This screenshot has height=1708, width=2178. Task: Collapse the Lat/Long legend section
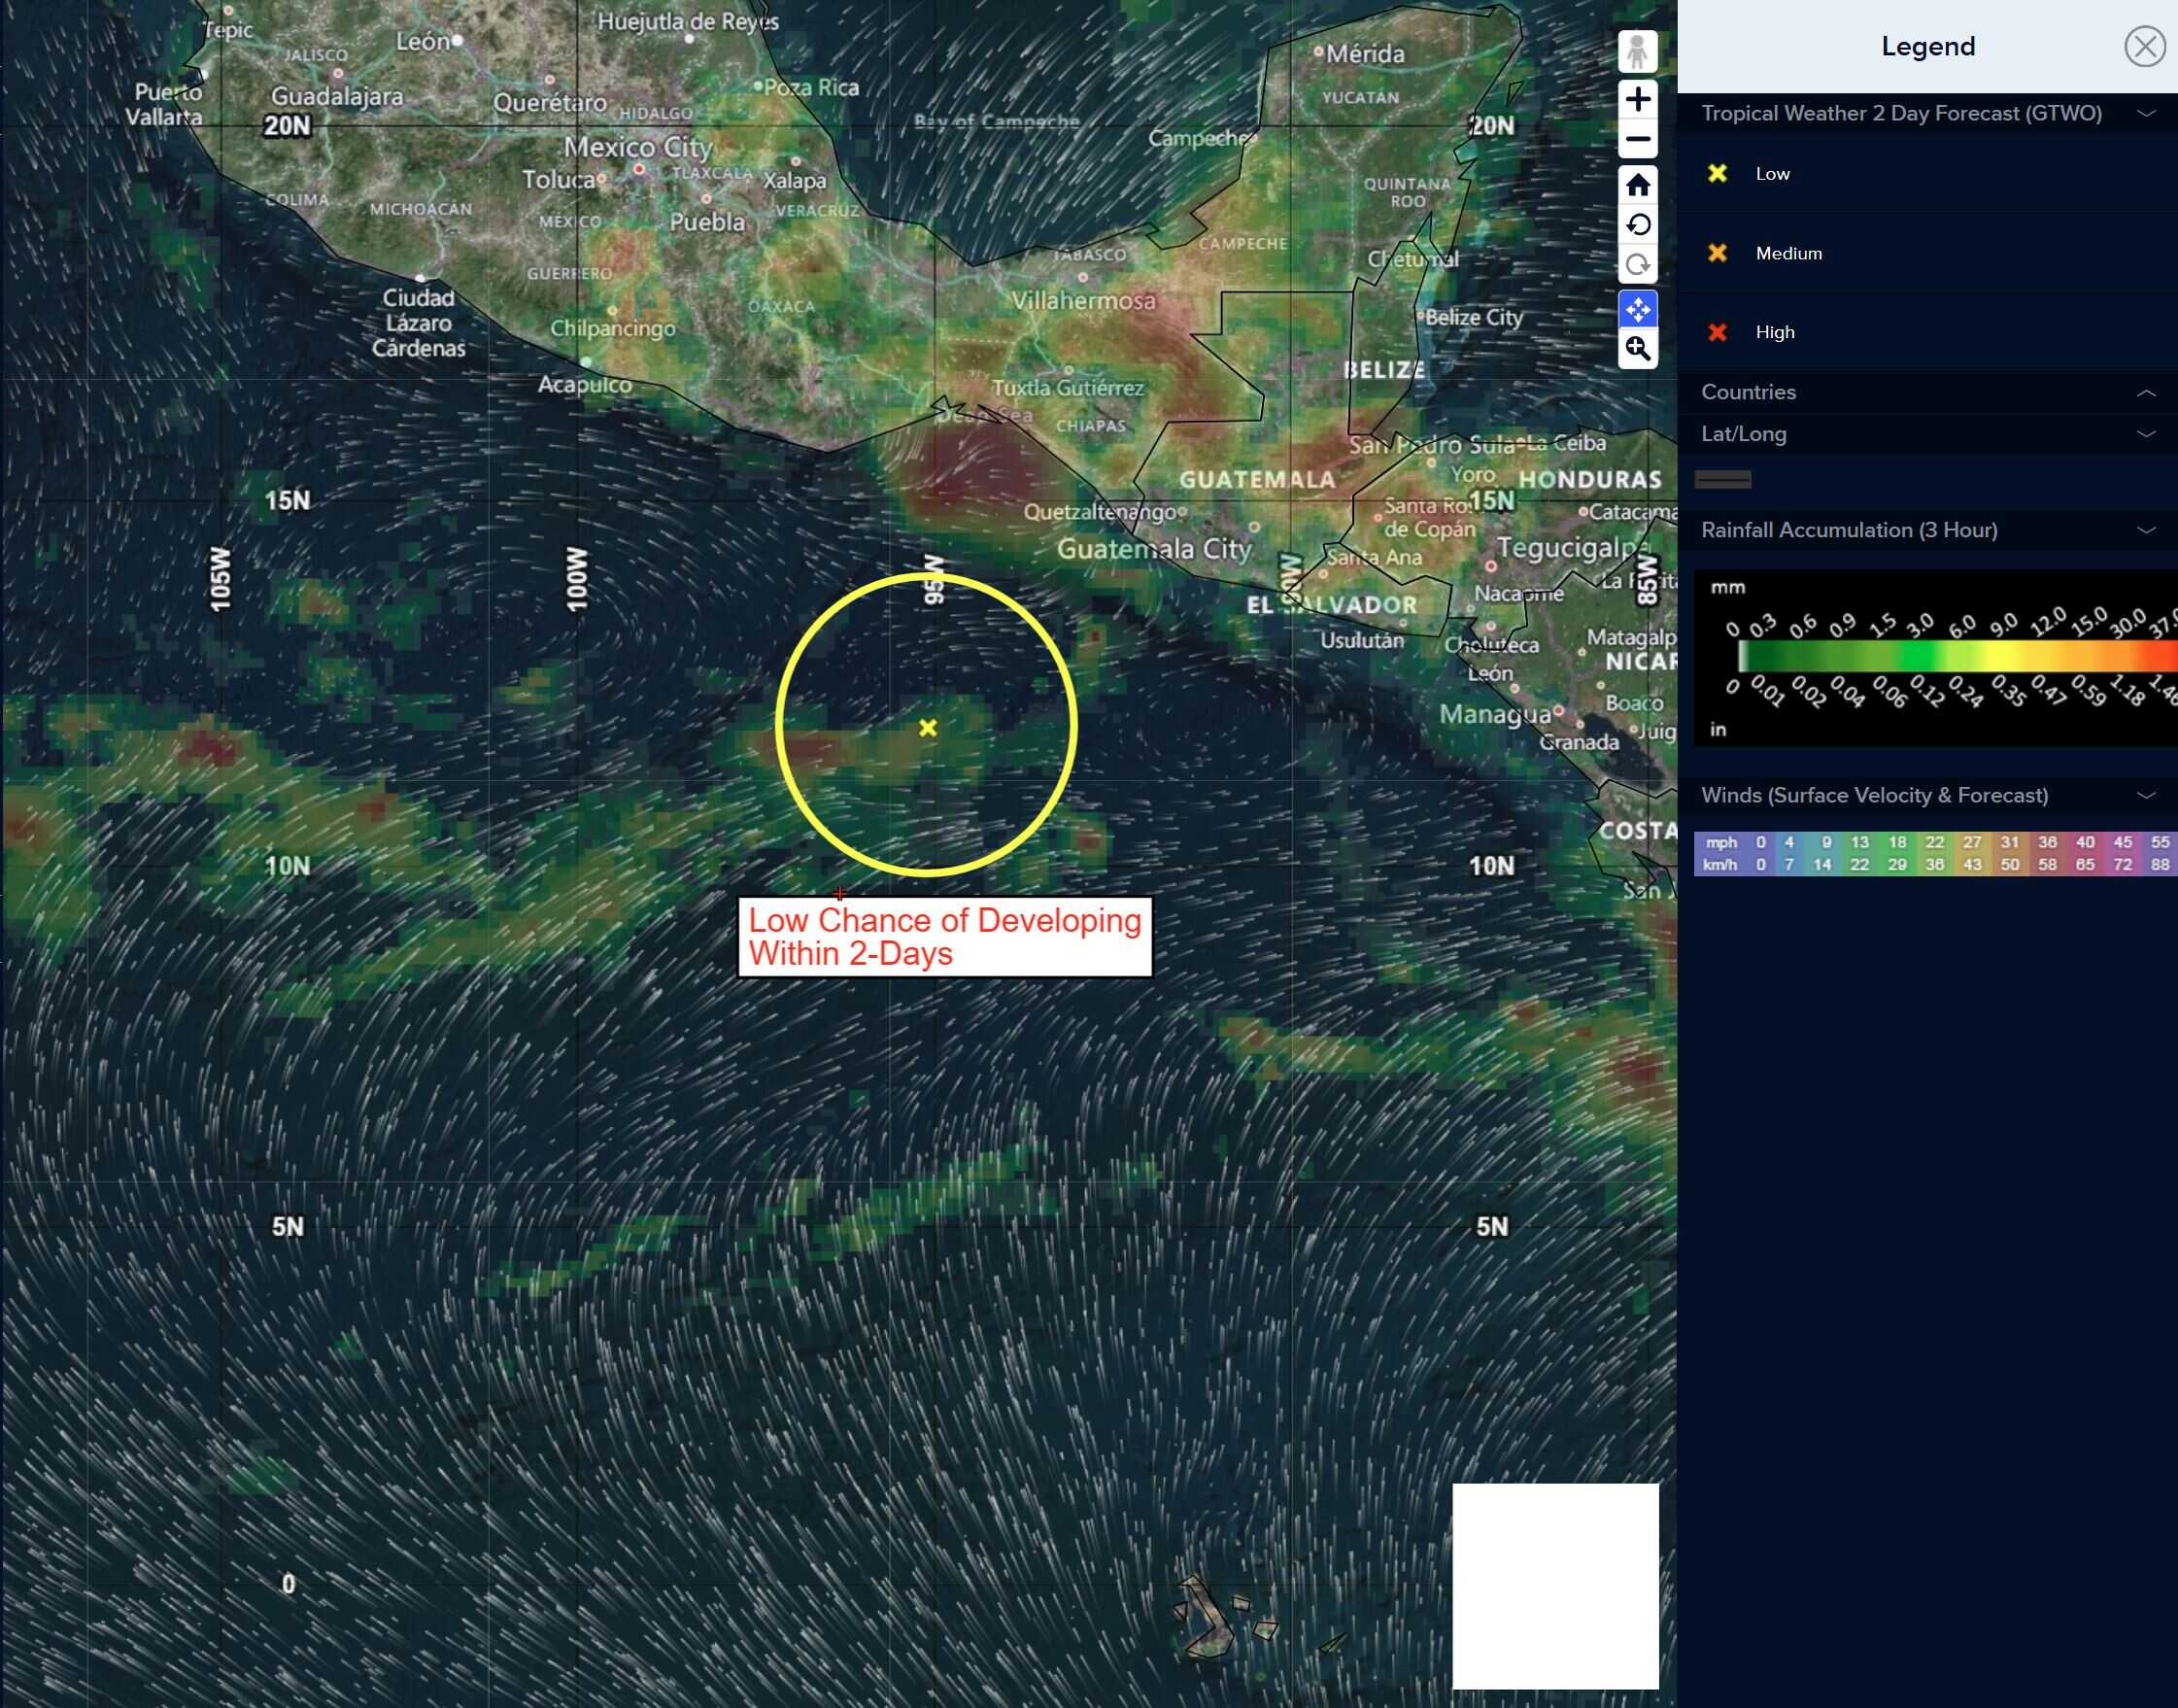(2145, 434)
